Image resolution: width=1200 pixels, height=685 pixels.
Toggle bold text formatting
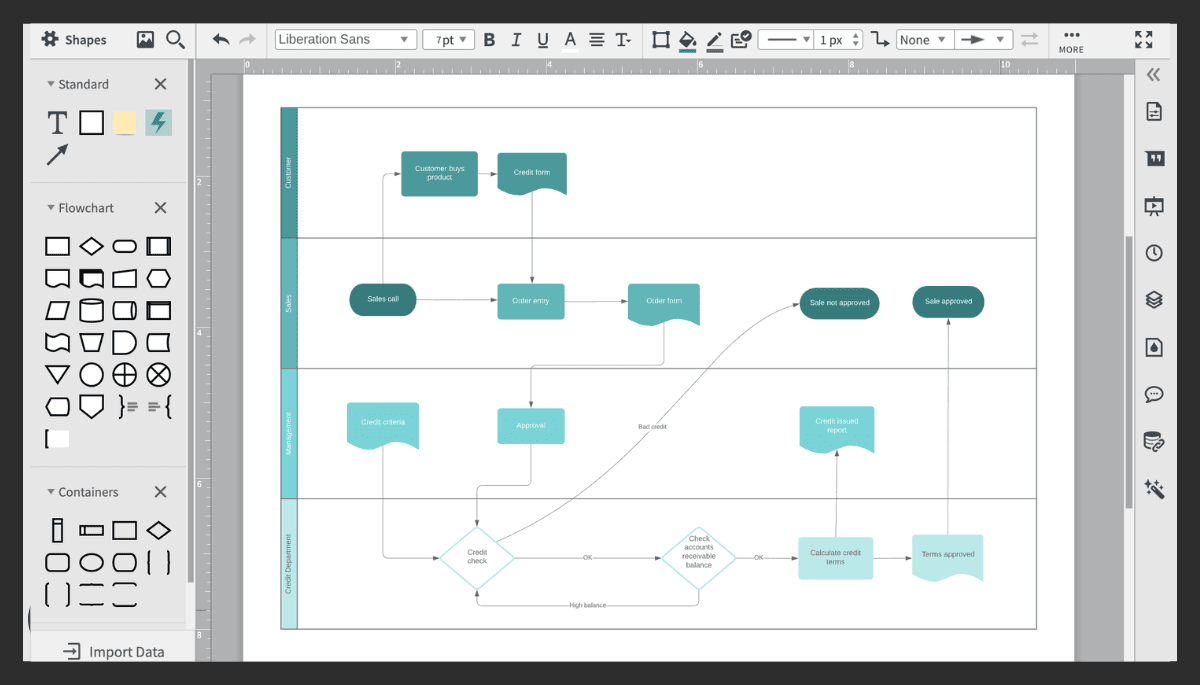pos(489,40)
